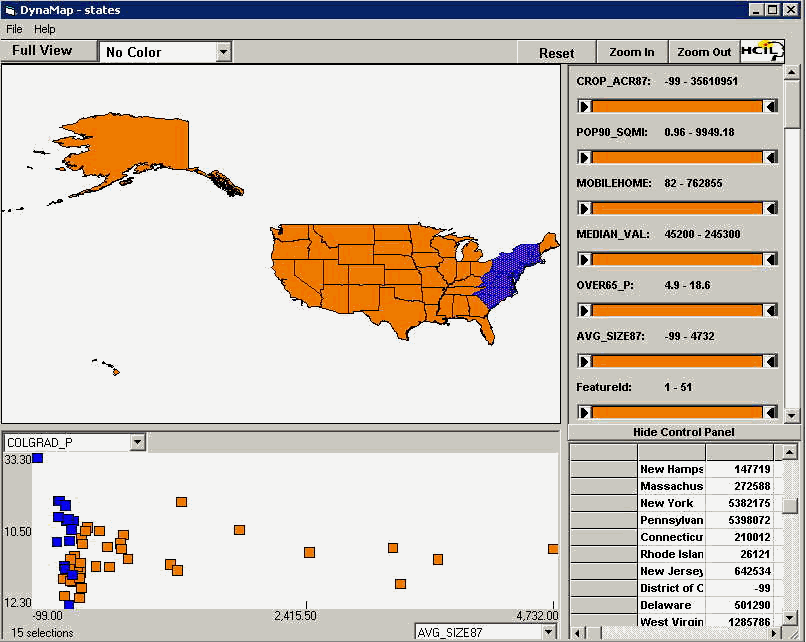Select Florida on the map
This screenshot has height=642, width=806.
click(x=486, y=328)
